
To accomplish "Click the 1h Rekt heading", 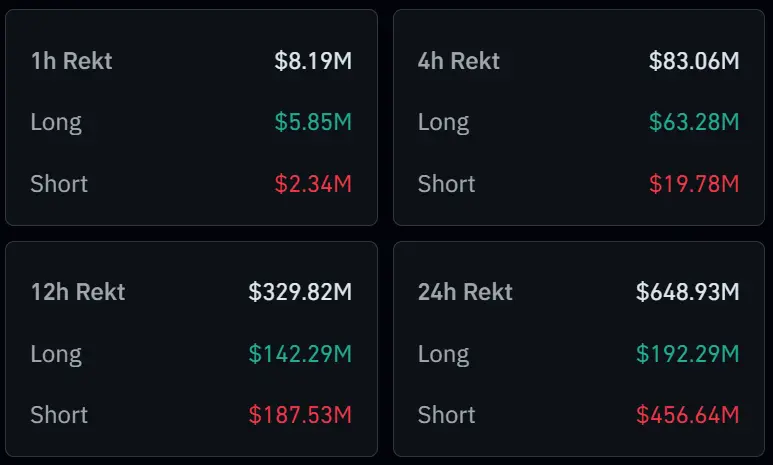I will tap(71, 61).
